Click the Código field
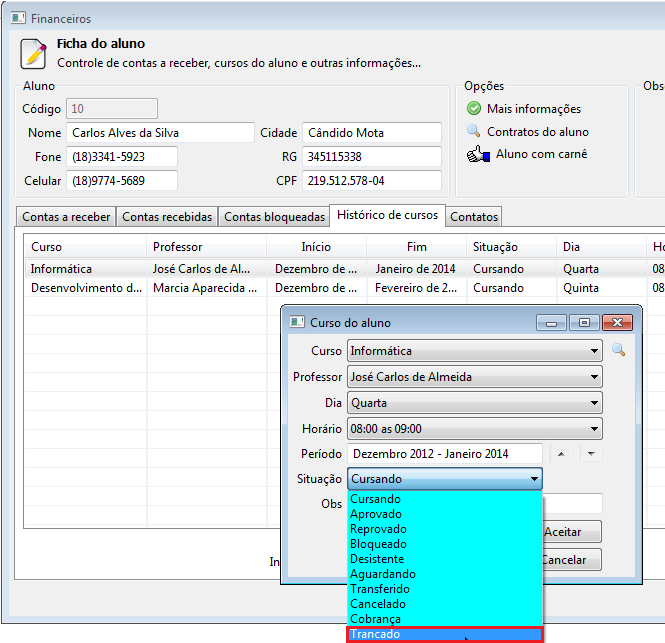 (112, 109)
